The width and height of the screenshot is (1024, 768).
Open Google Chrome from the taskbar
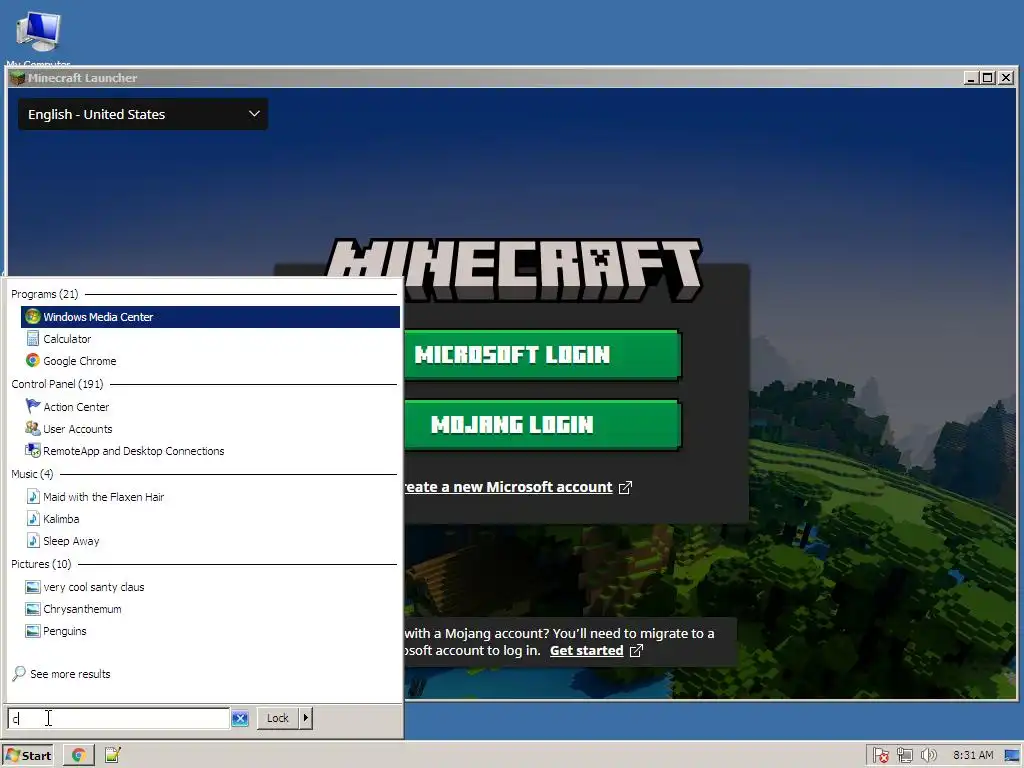coord(79,756)
